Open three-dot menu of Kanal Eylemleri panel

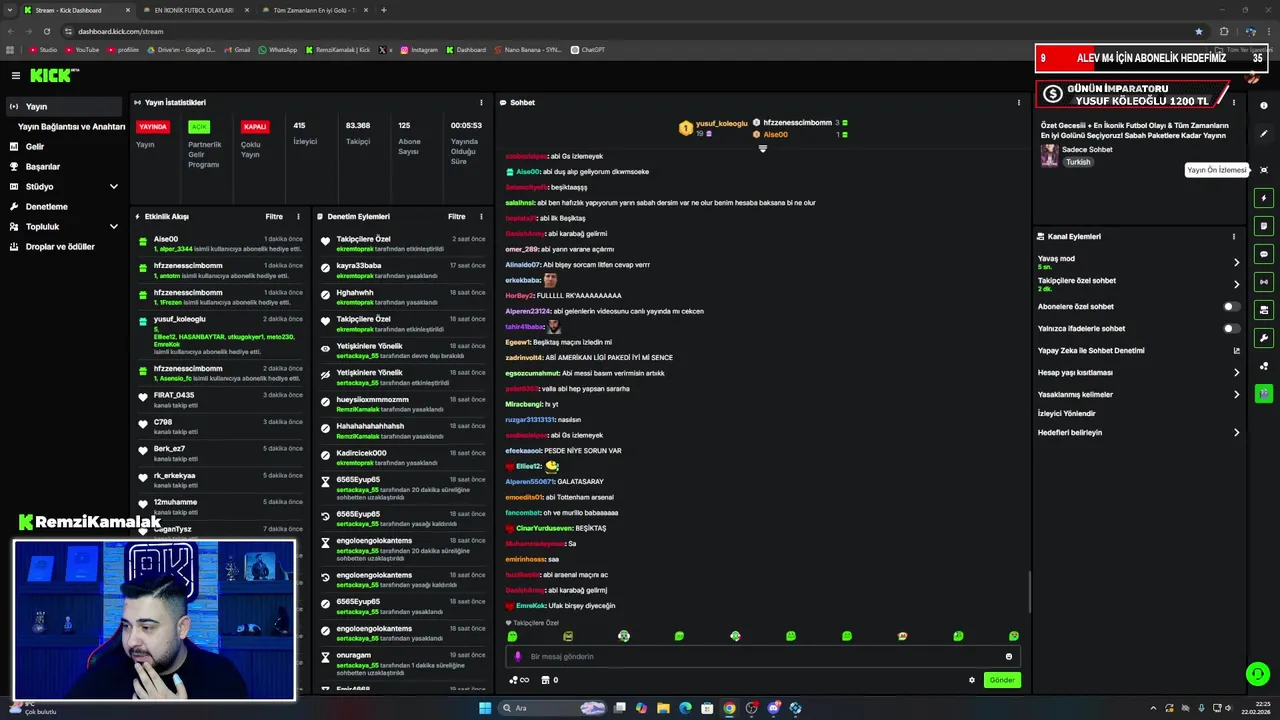tap(1233, 237)
